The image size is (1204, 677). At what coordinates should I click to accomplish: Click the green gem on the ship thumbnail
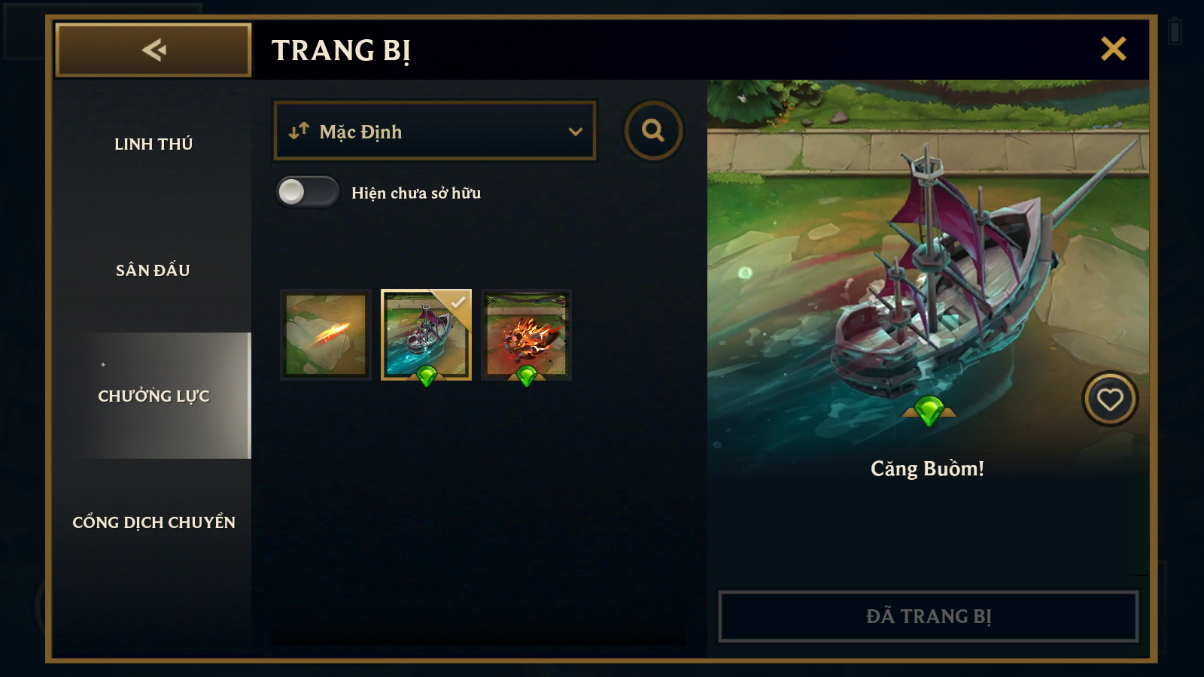coord(427,376)
